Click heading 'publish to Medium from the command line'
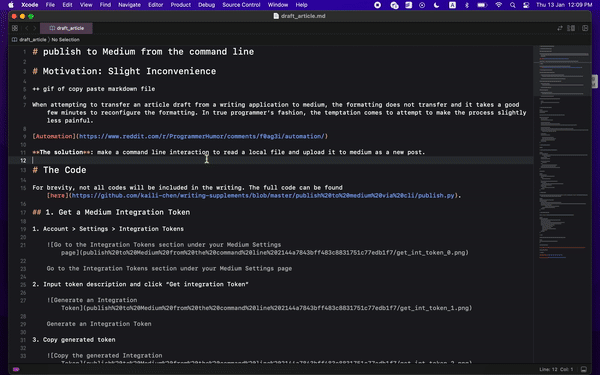The width and height of the screenshot is (600, 375). coord(148,52)
